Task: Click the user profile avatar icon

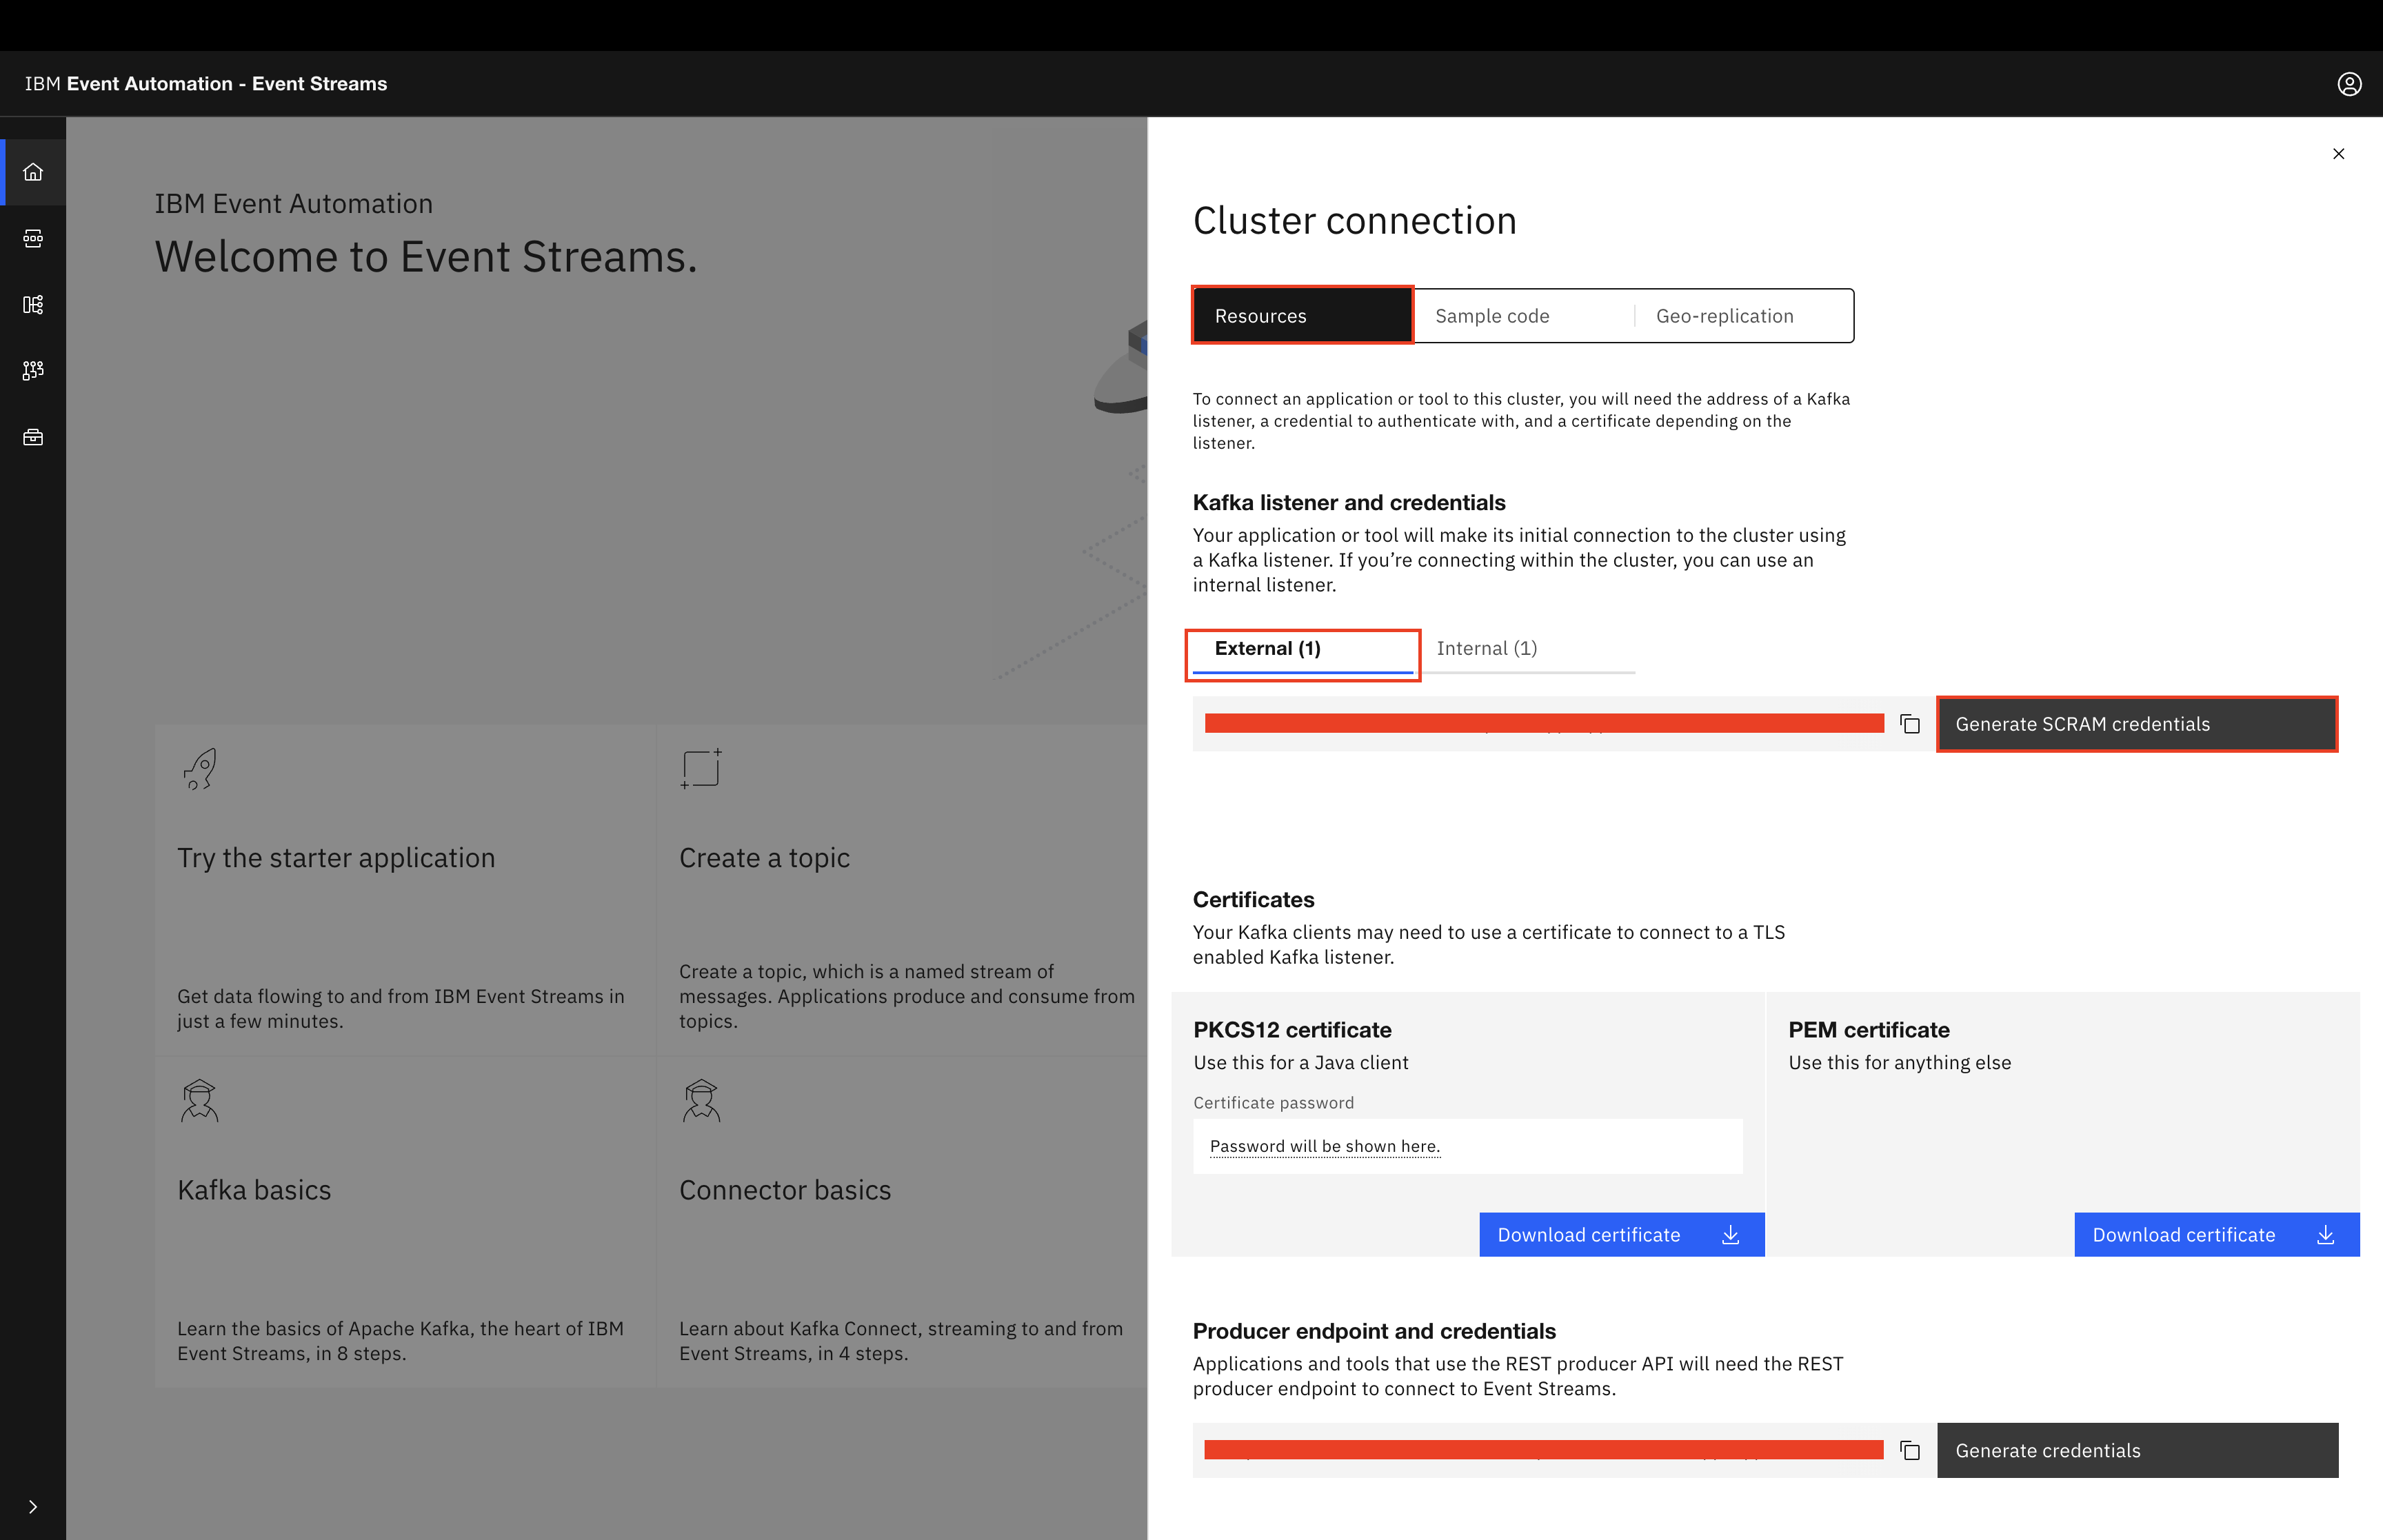Action: [x=2349, y=84]
